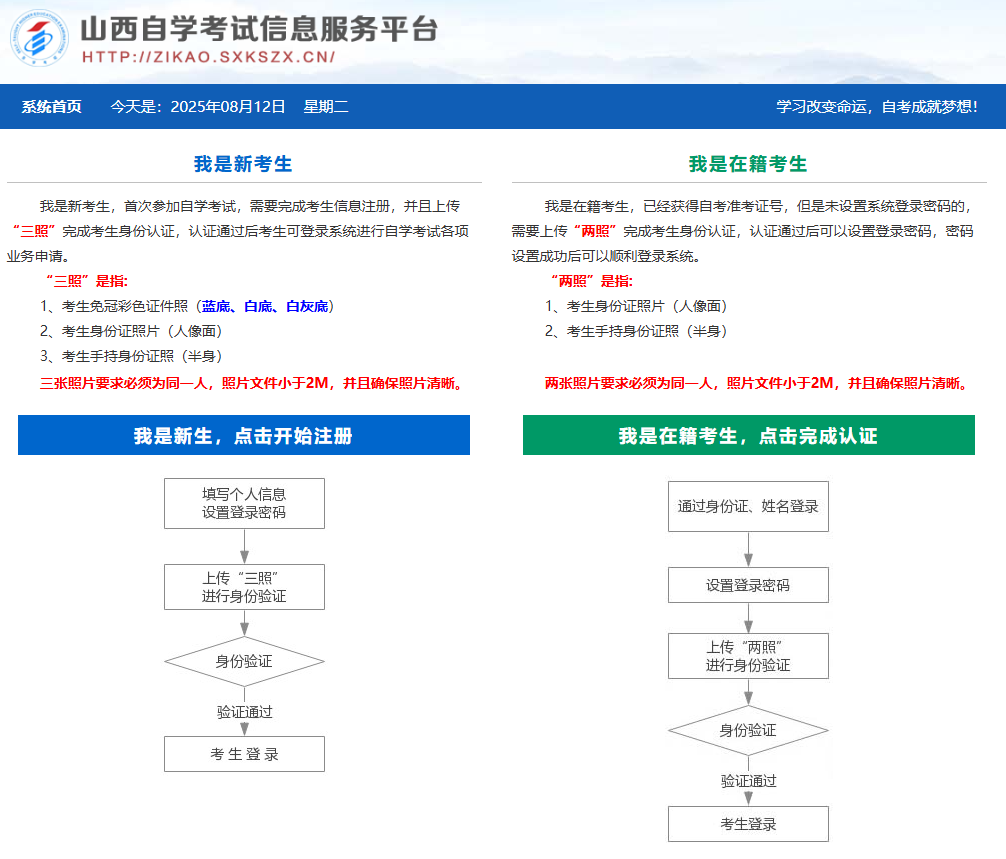Click the slogan 学习改变命运，自考成就梦想
The height and width of the screenshot is (859, 1006).
pos(877,107)
